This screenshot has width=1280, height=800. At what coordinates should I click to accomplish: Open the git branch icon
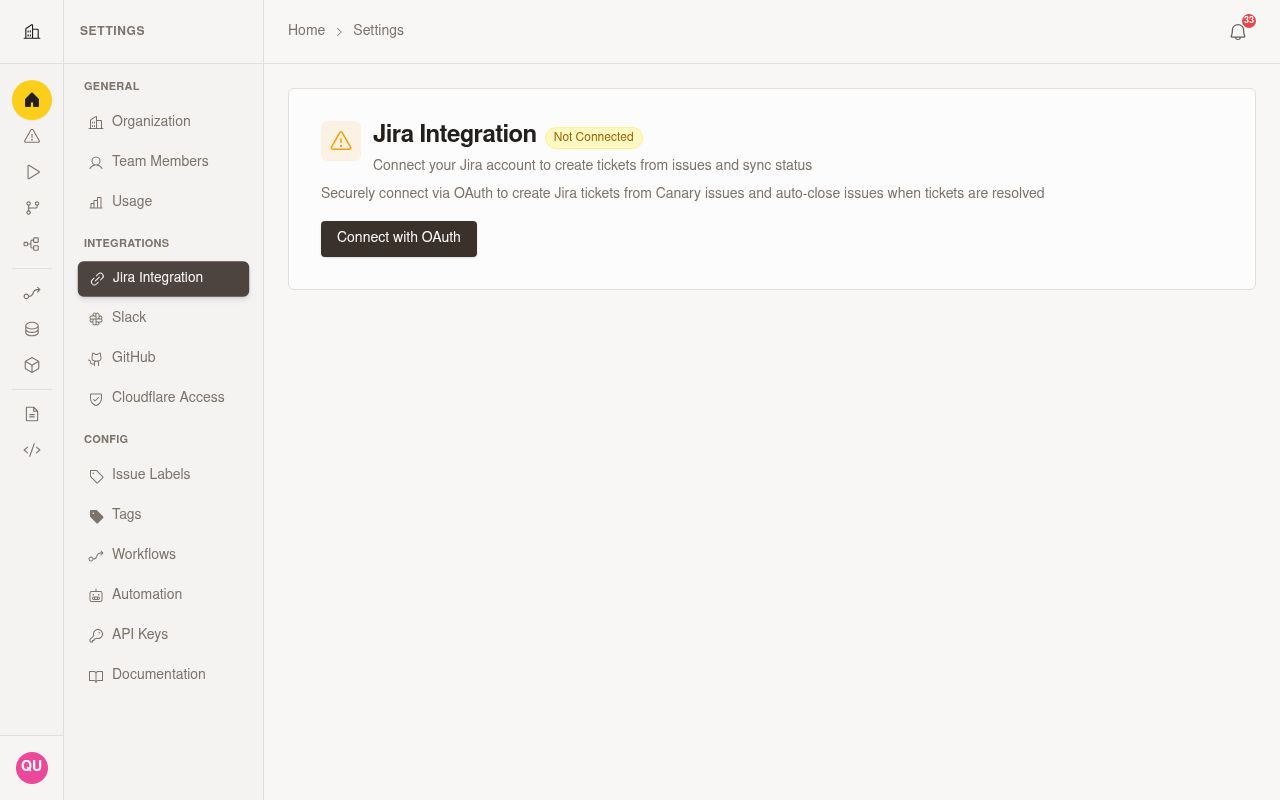(32, 208)
